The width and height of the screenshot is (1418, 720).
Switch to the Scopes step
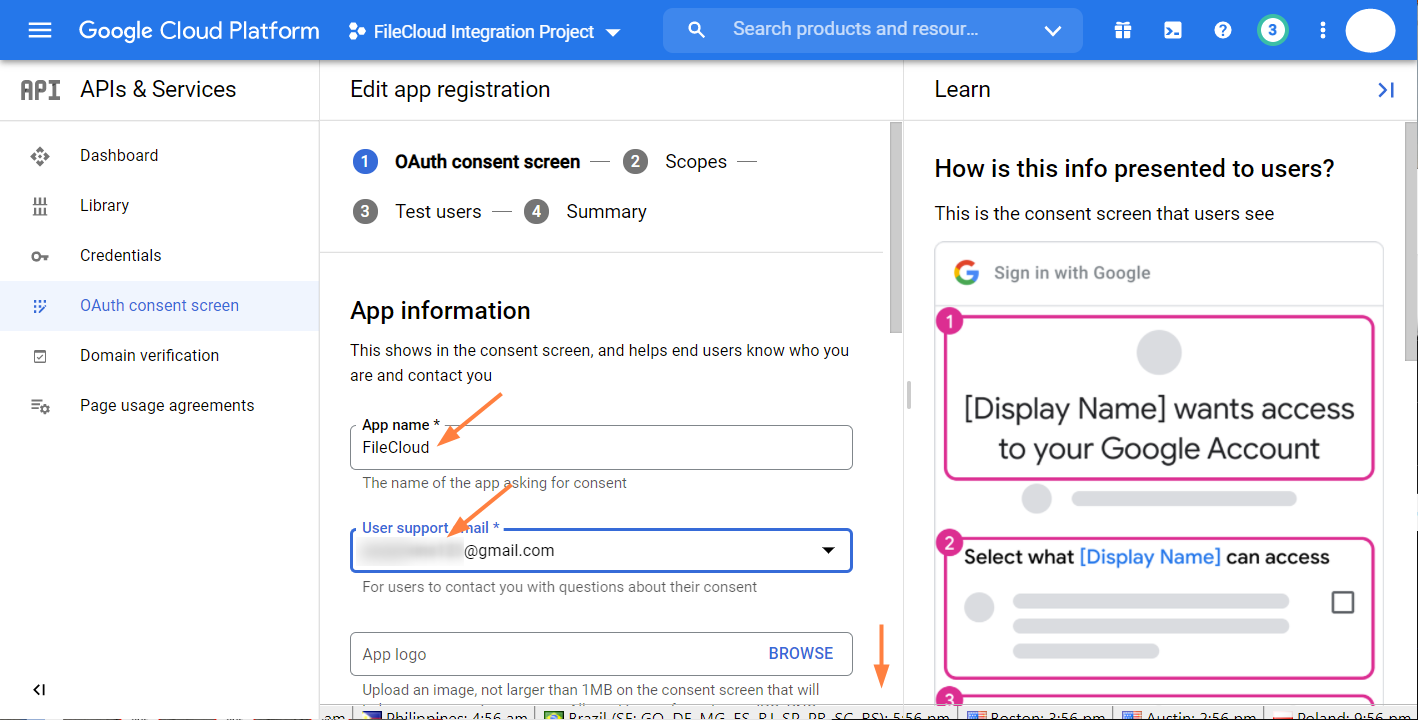pos(696,161)
